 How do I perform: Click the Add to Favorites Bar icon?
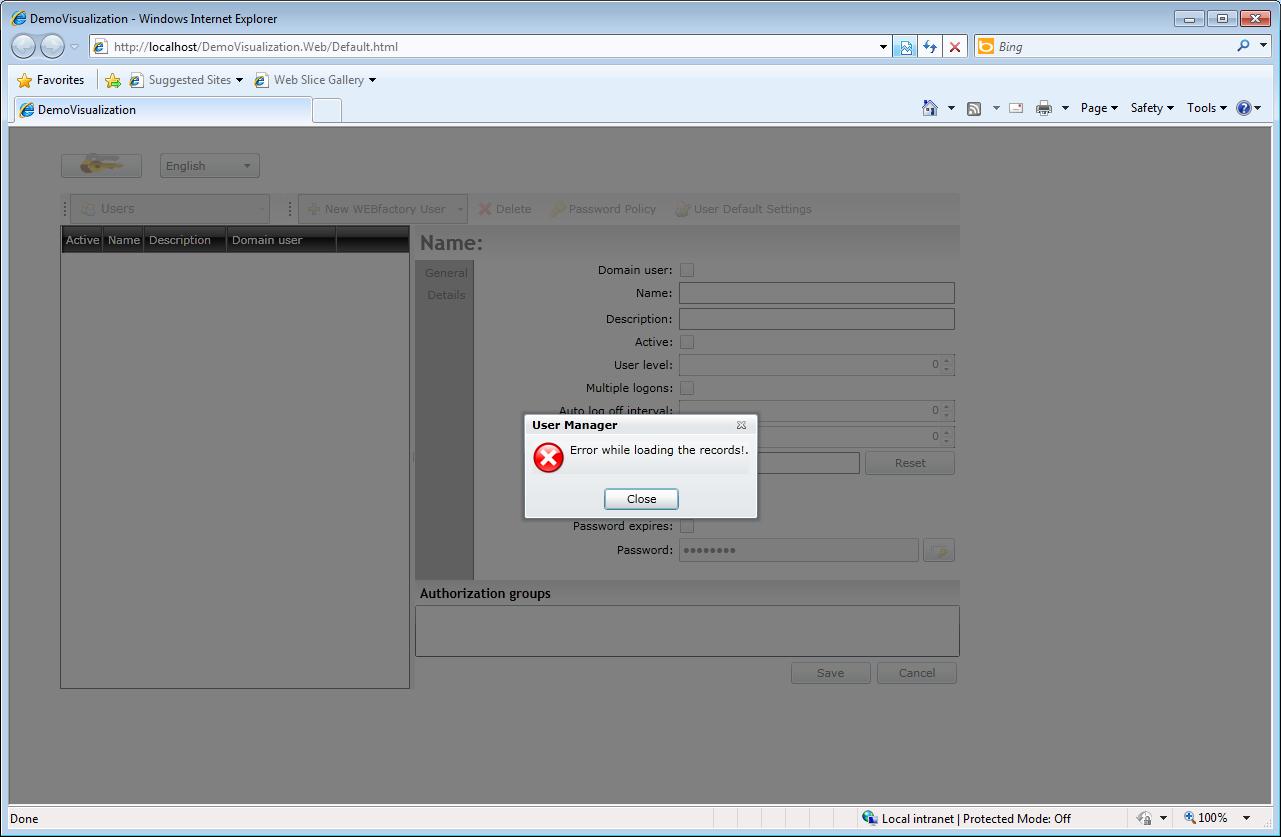[113, 80]
